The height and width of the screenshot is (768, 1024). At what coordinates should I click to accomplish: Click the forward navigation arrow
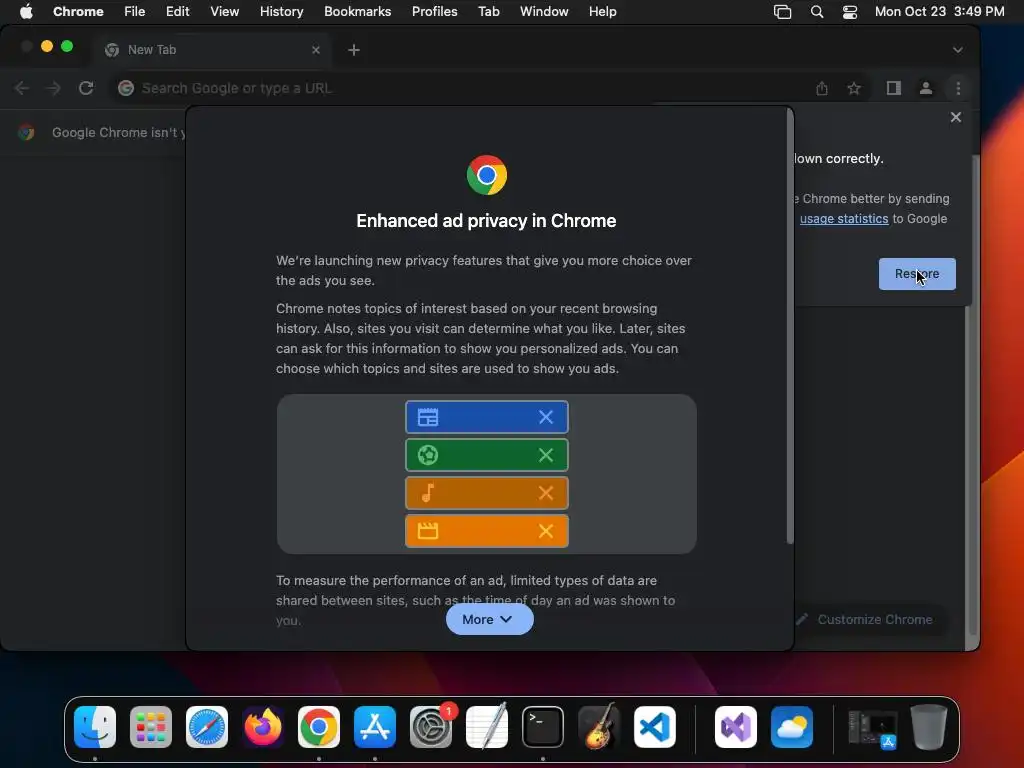click(54, 88)
